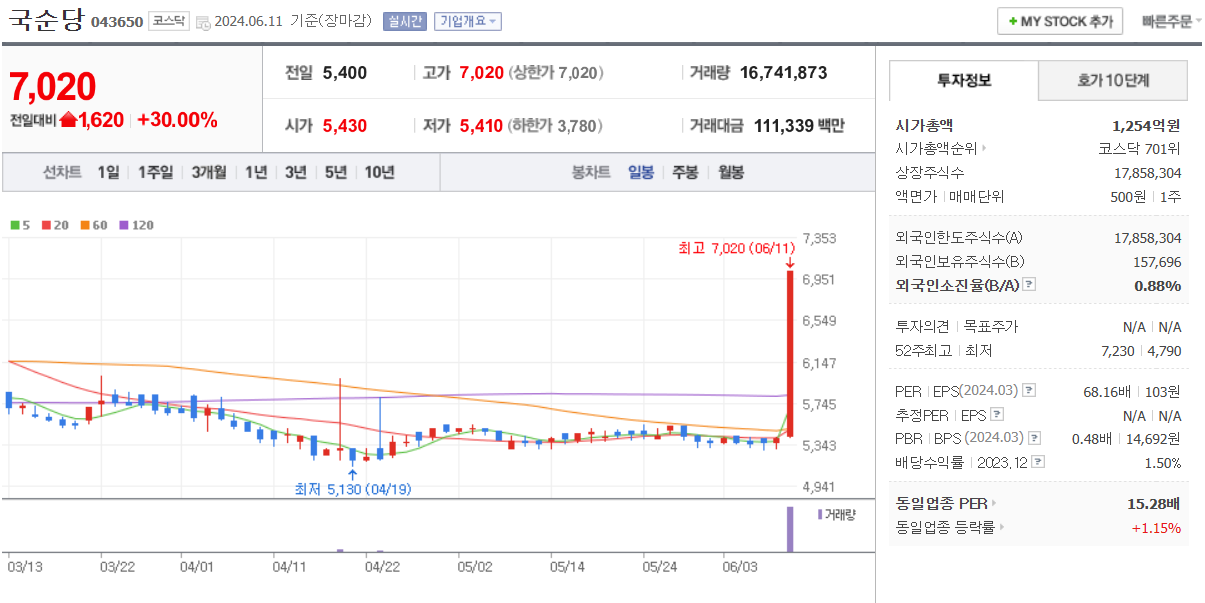
Task: Click the red 20-day moving average legend swatch
Action: (x=46, y=225)
